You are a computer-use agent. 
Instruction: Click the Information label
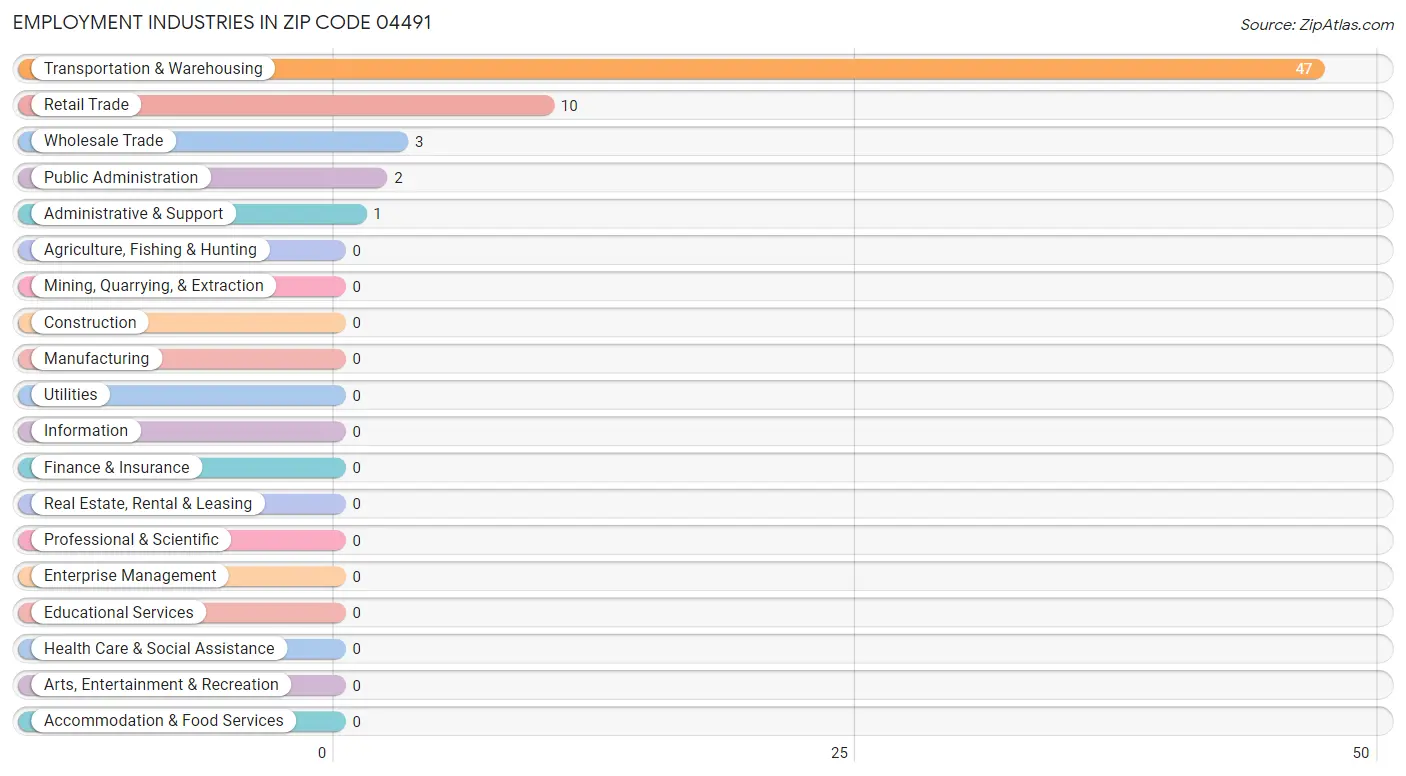86,431
